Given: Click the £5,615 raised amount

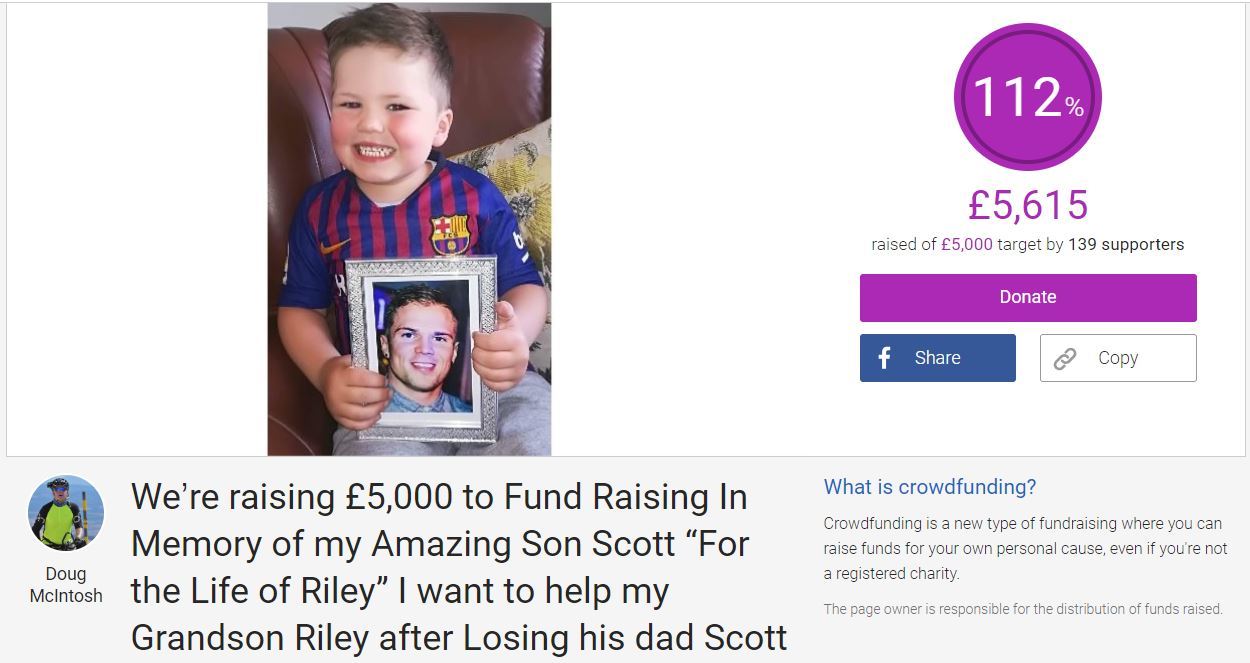Looking at the screenshot, I should point(1028,205).
